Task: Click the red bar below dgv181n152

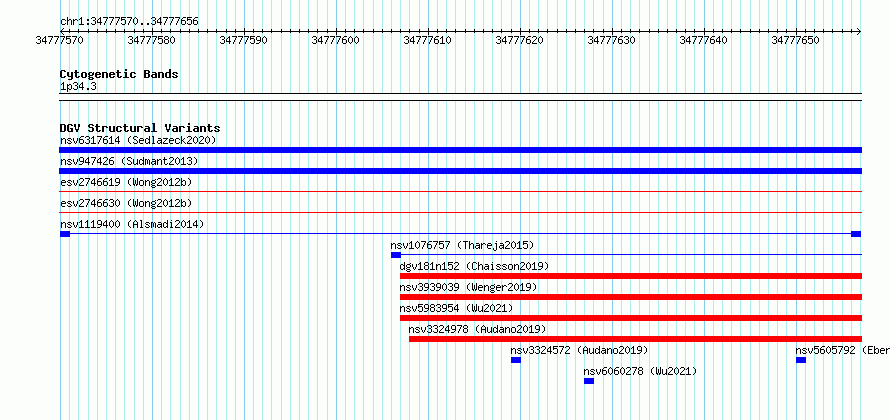Action: tap(631, 276)
